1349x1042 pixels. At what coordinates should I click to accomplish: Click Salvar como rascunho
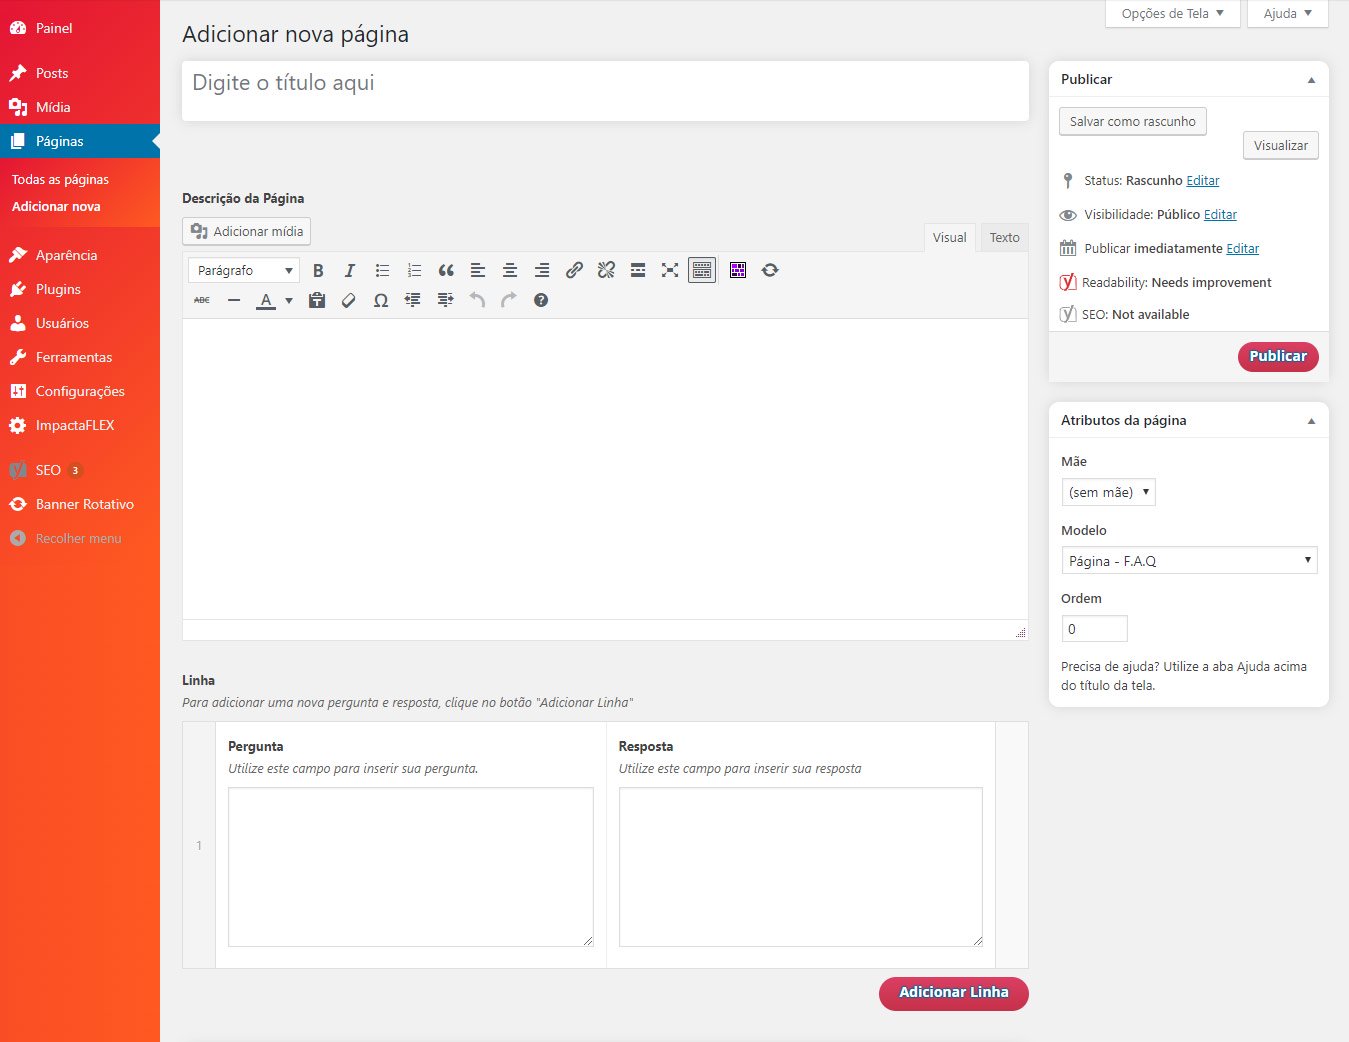click(1133, 121)
